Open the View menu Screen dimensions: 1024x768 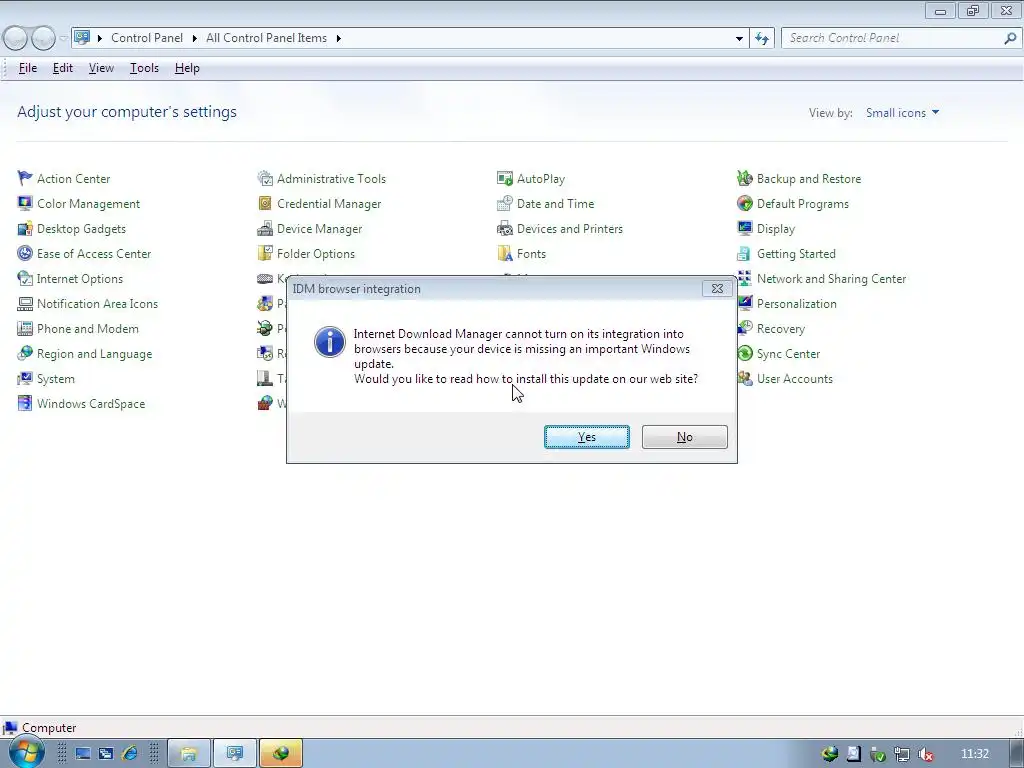[101, 68]
